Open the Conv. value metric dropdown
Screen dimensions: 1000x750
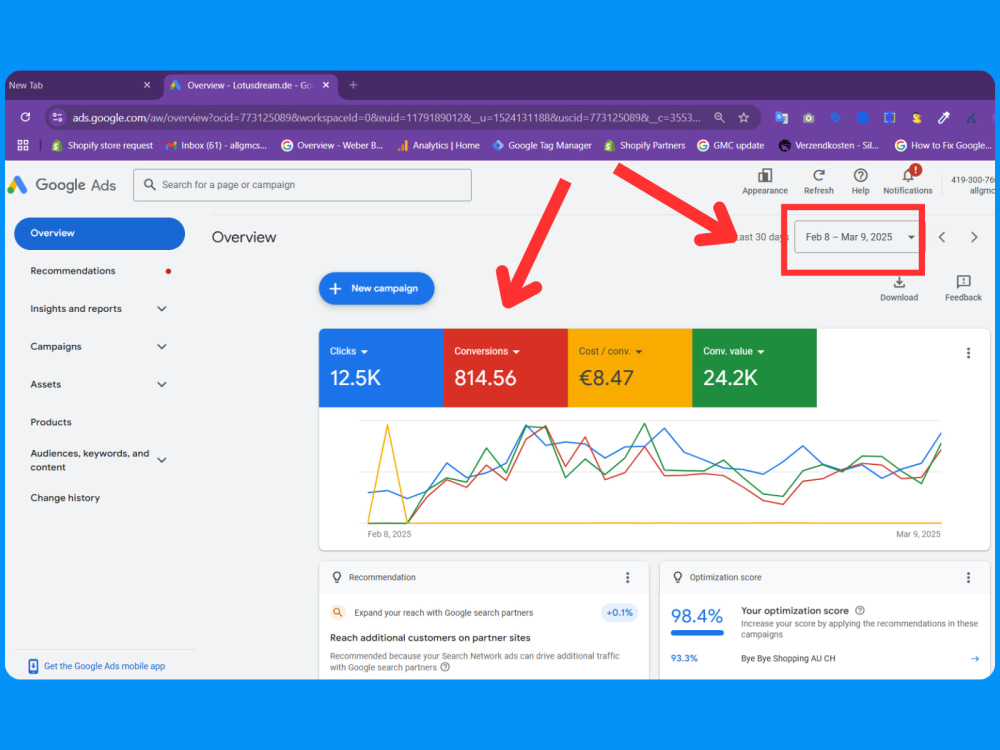coord(733,351)
